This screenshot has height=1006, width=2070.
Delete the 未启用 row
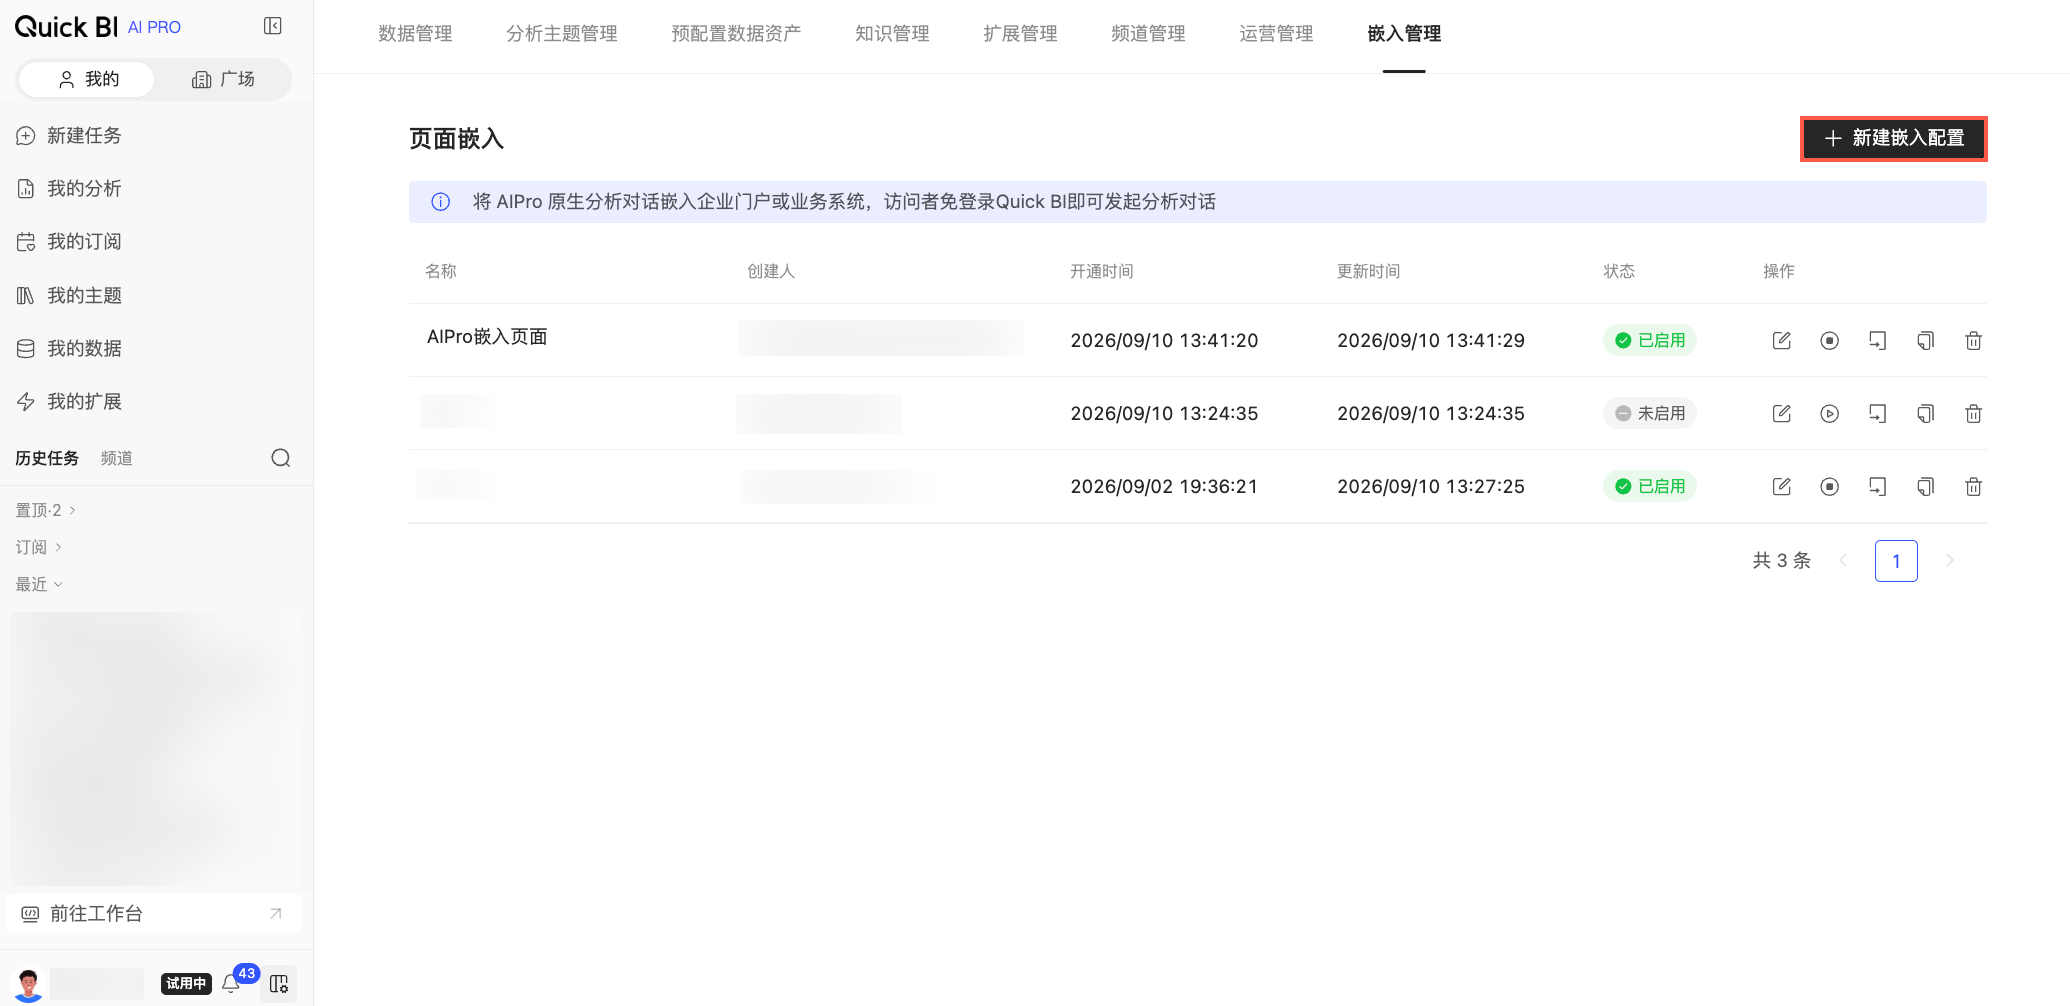1973,414
